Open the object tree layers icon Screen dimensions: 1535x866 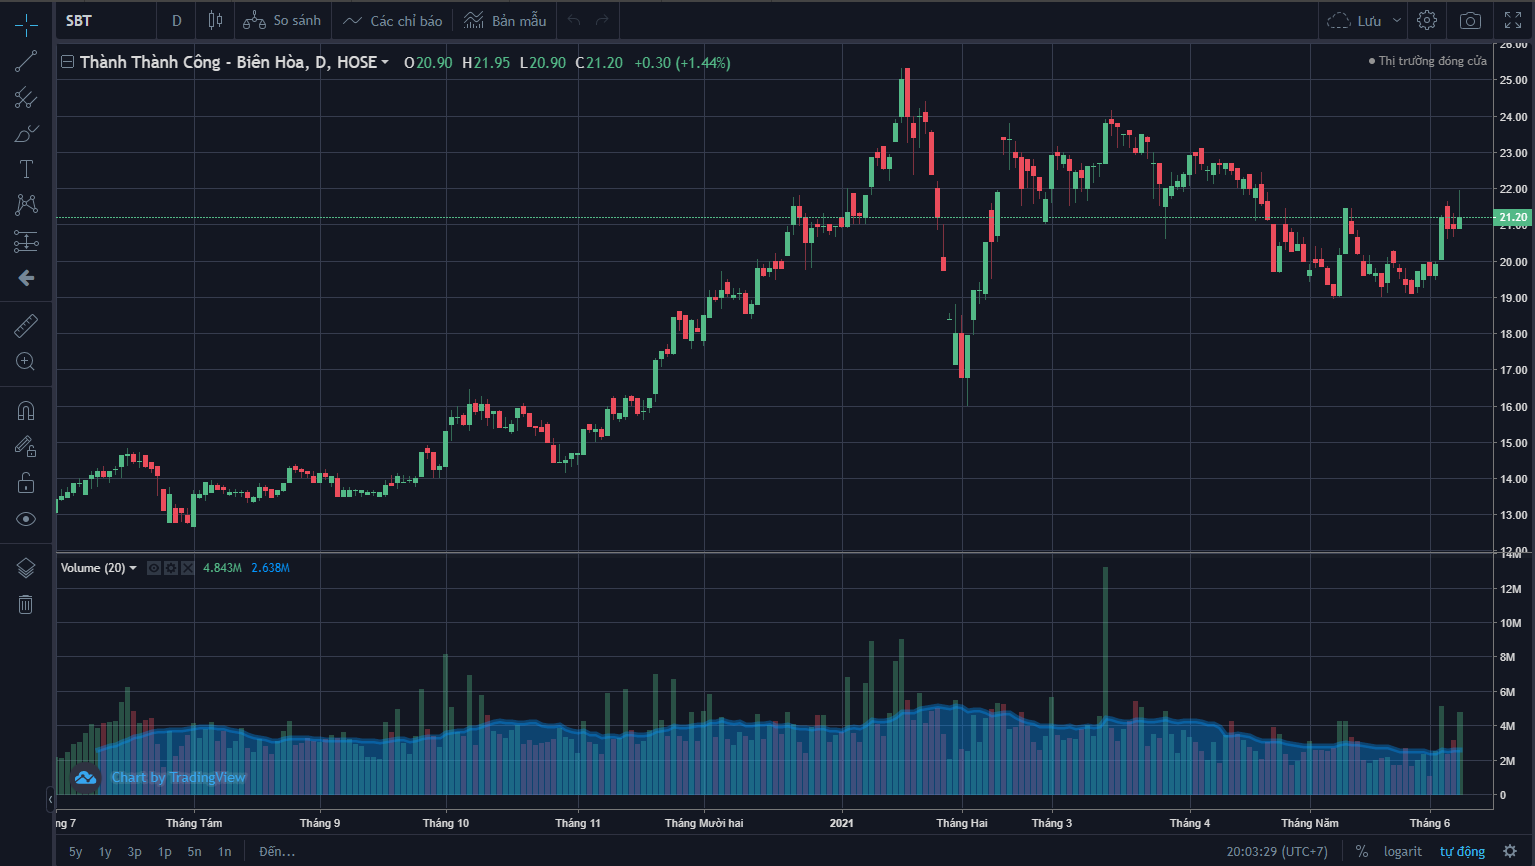pos(26,568)
